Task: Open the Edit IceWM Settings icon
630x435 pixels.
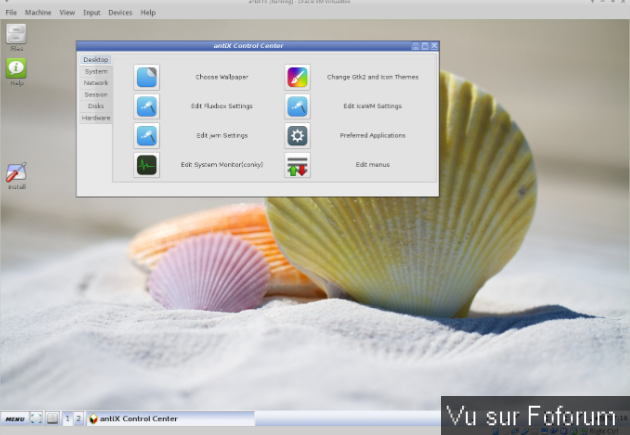Action: pos(297,106)
